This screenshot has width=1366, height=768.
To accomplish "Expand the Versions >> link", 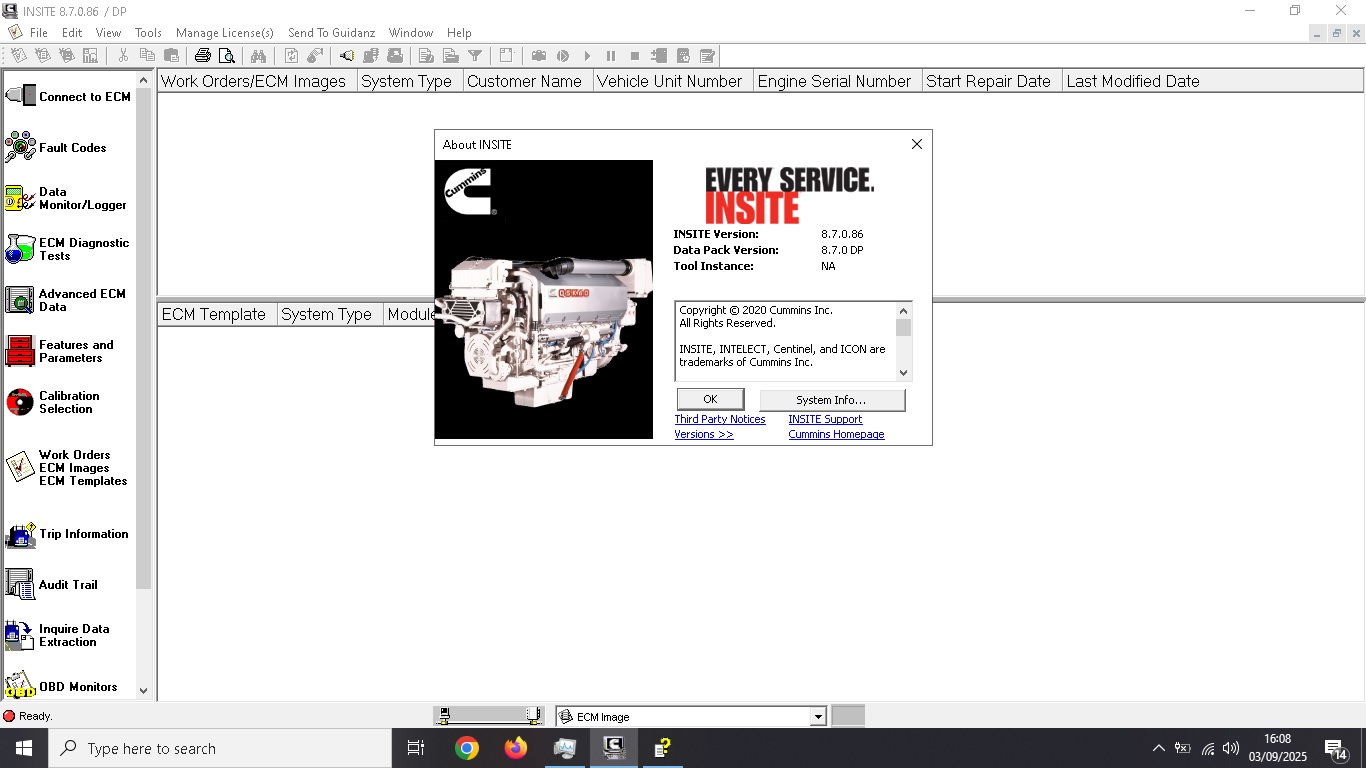I will [x=703, y=435].
